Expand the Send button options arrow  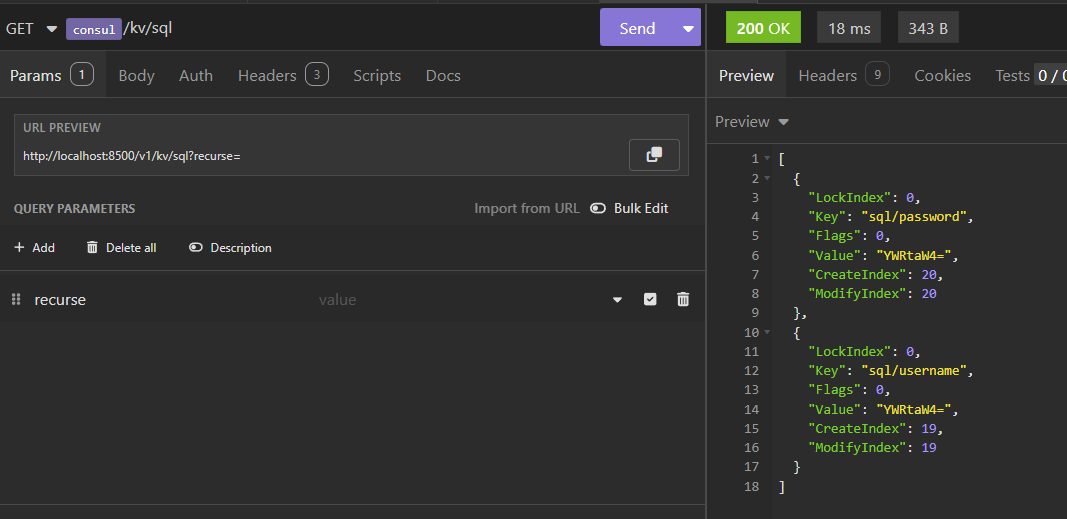[688, 28]
